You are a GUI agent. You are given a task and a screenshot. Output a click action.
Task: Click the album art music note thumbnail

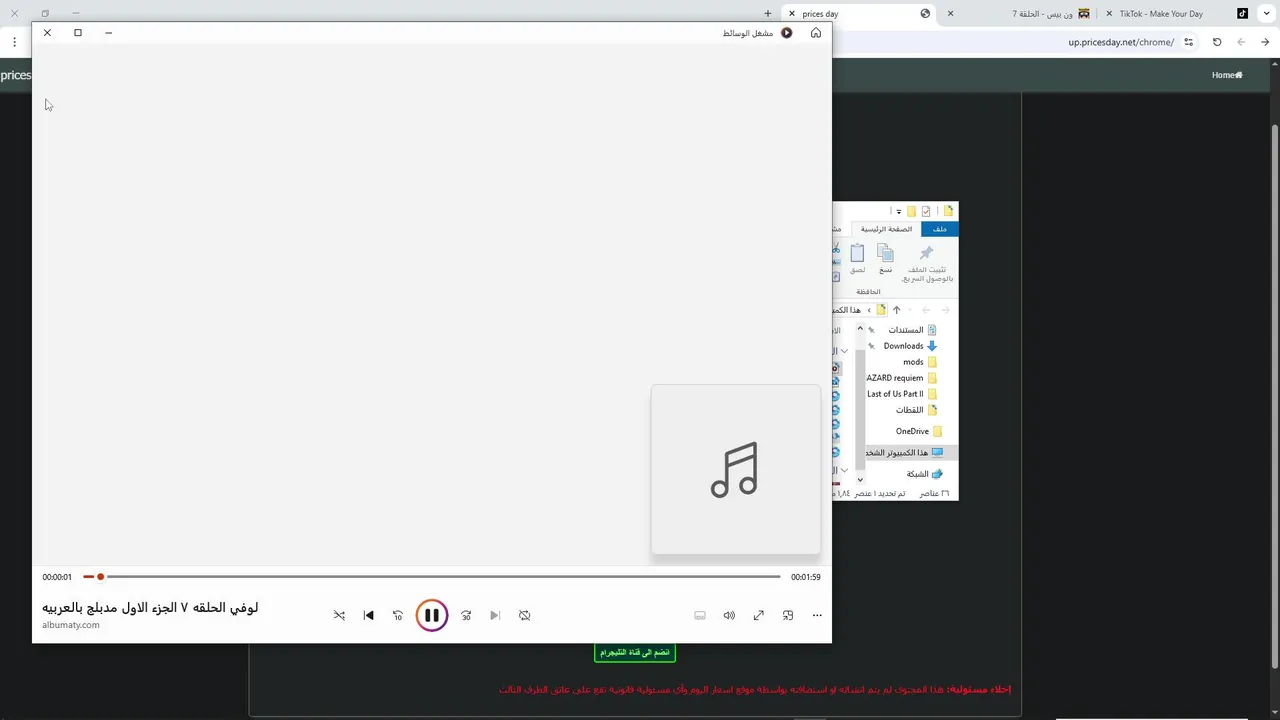point(736,469)
